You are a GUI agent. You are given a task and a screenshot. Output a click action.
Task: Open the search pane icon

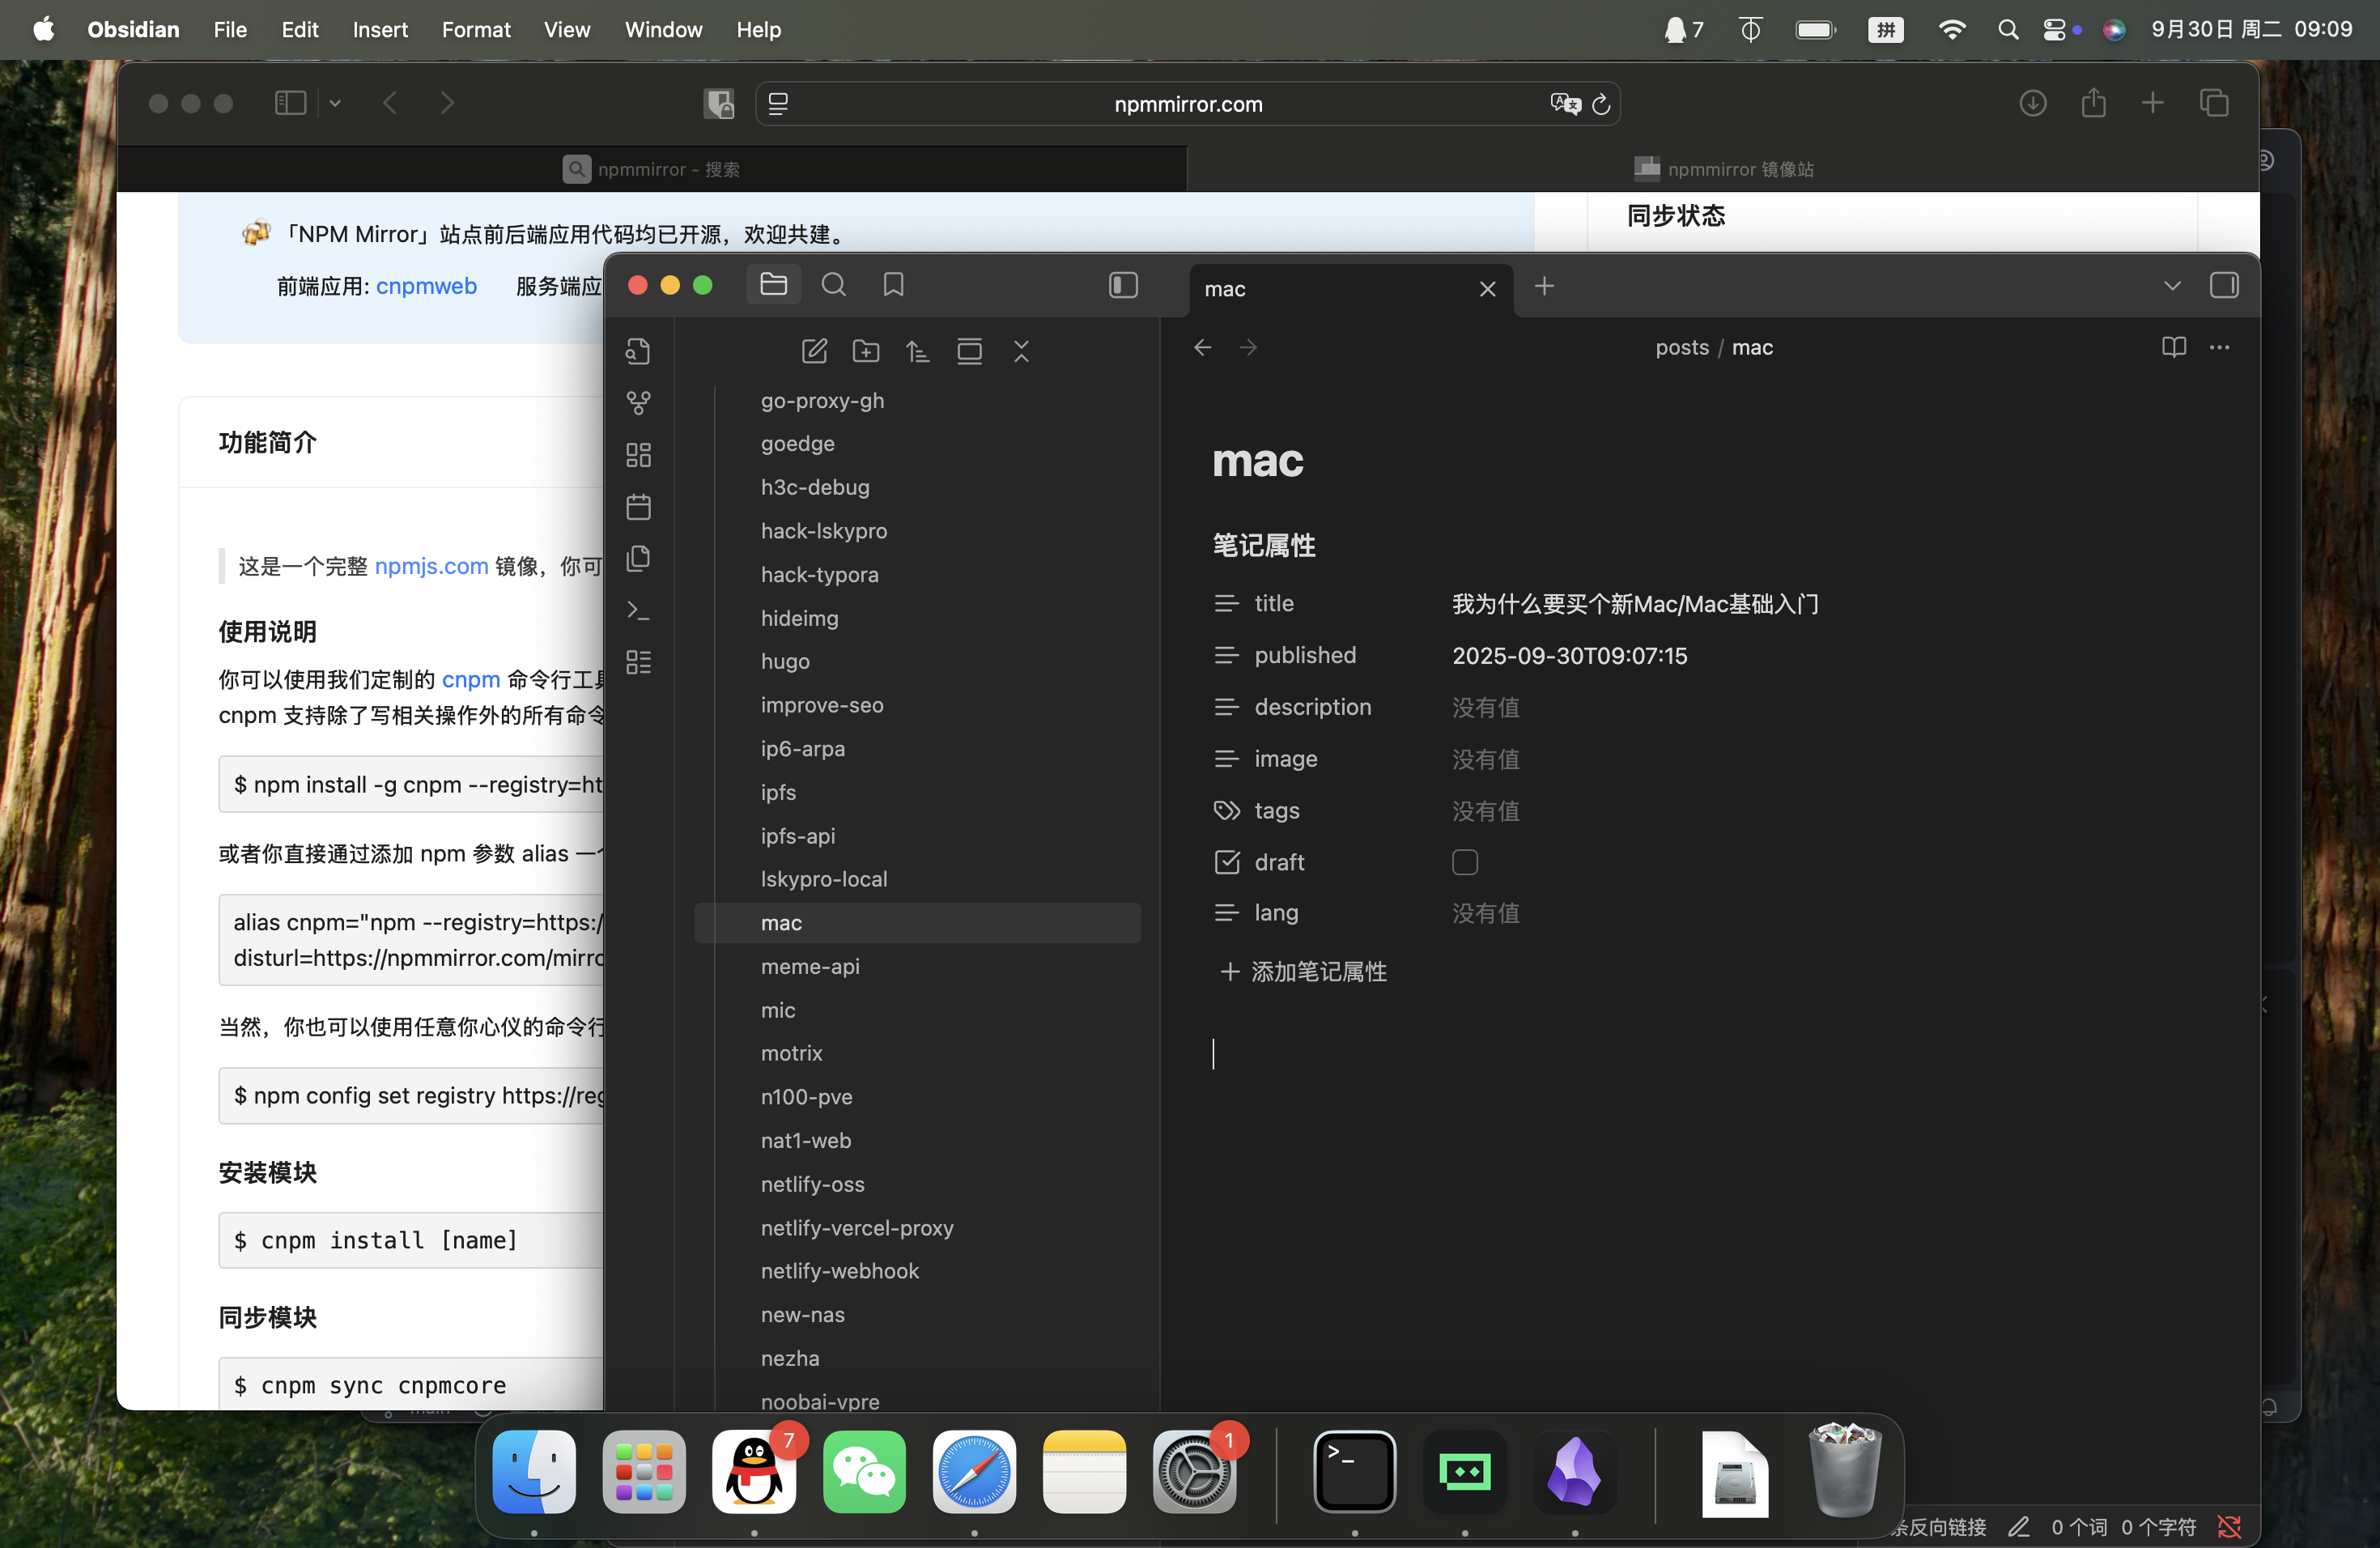[x=833, y=285]
